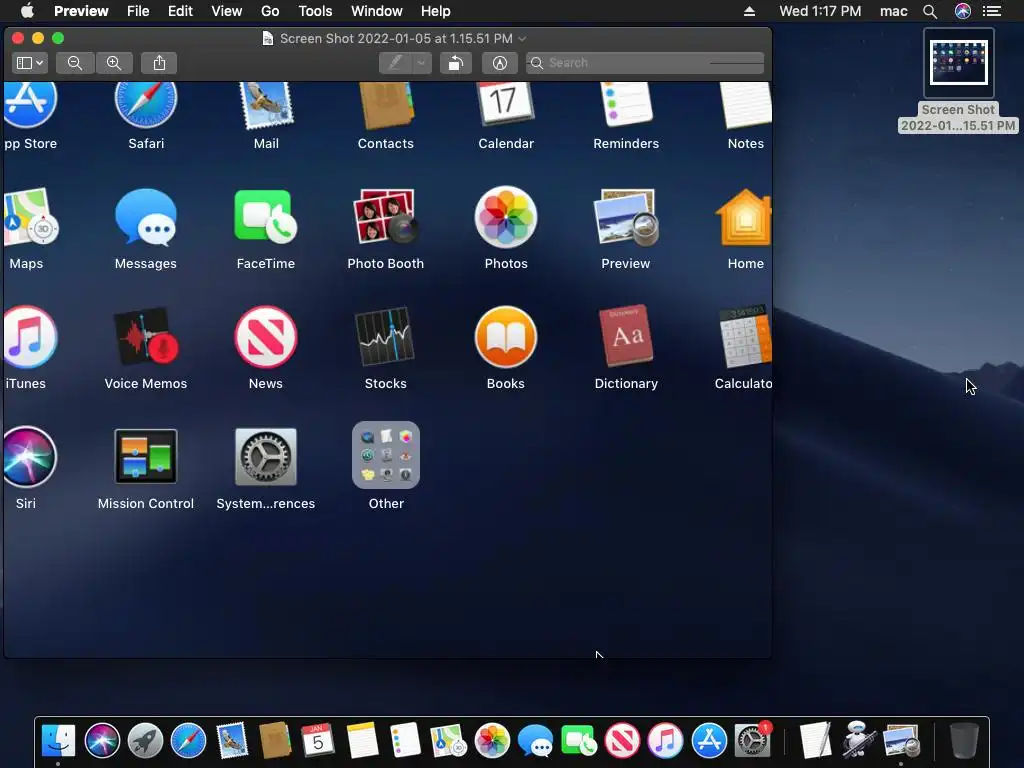Click the Books icon in the image

tap(505, 337)
